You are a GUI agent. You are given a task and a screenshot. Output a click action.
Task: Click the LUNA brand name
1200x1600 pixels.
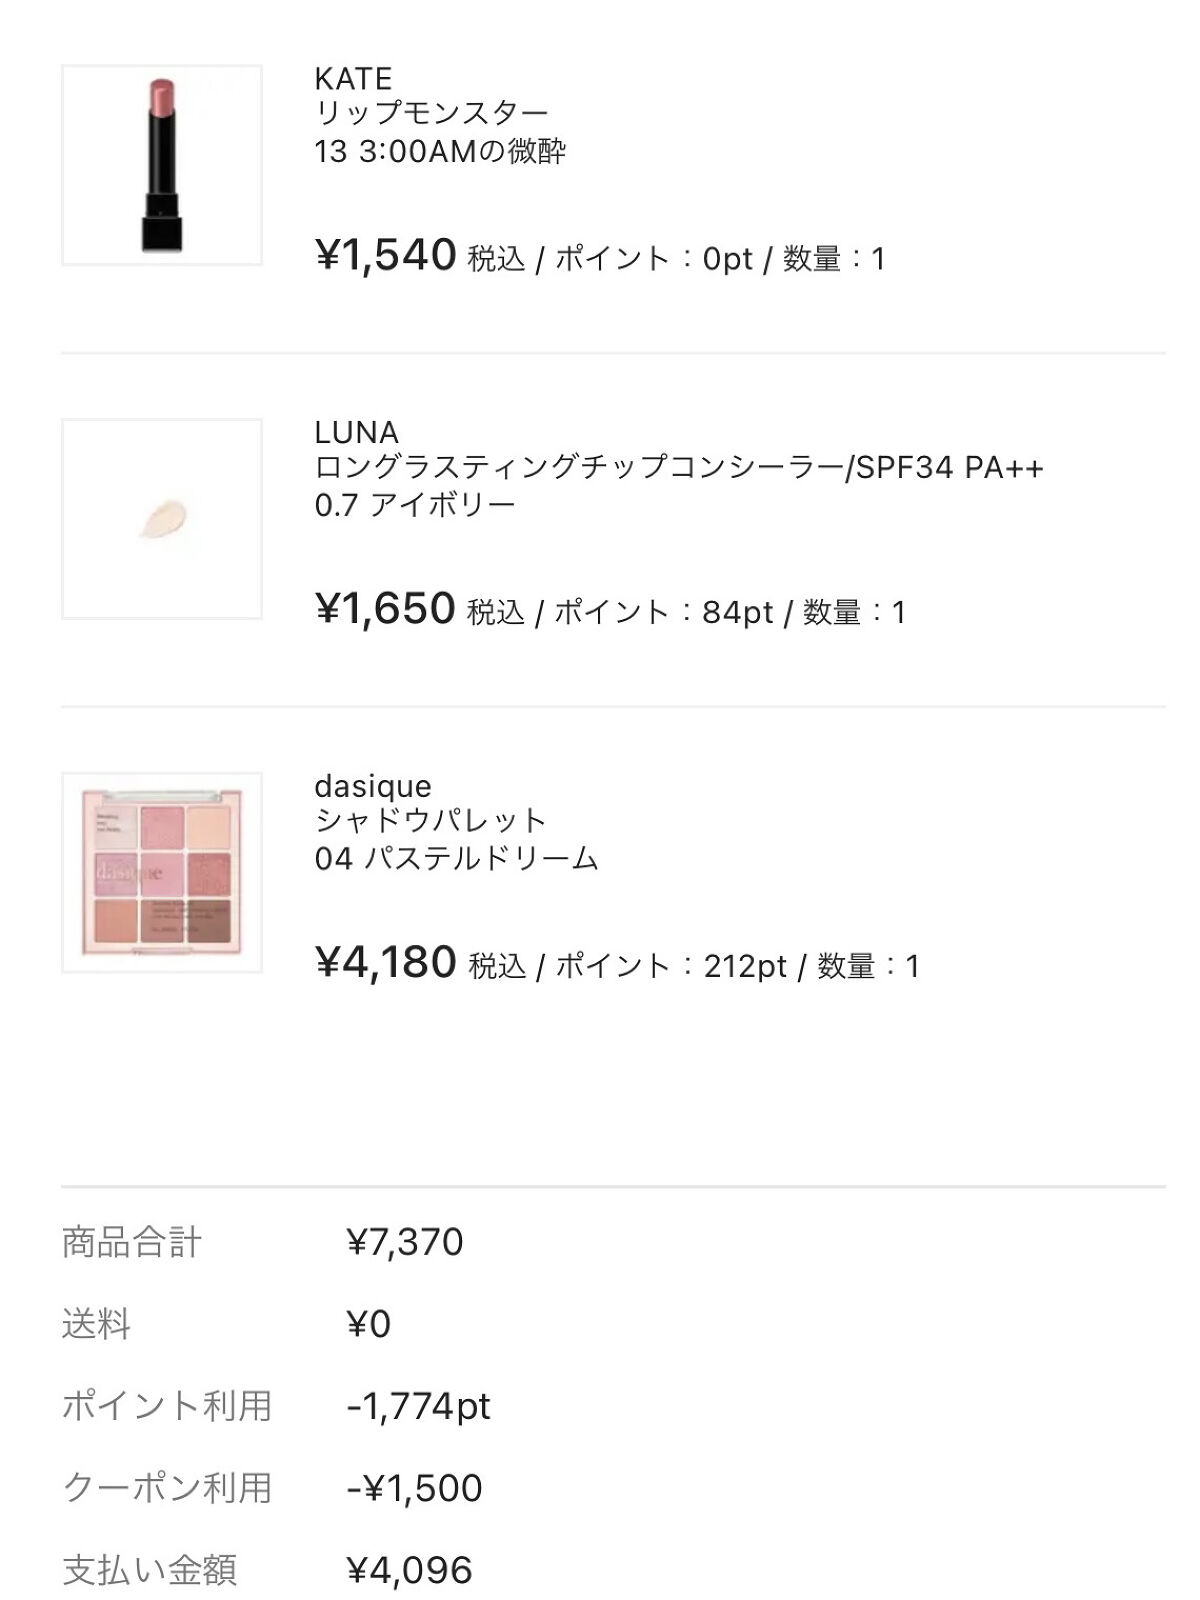356,433
